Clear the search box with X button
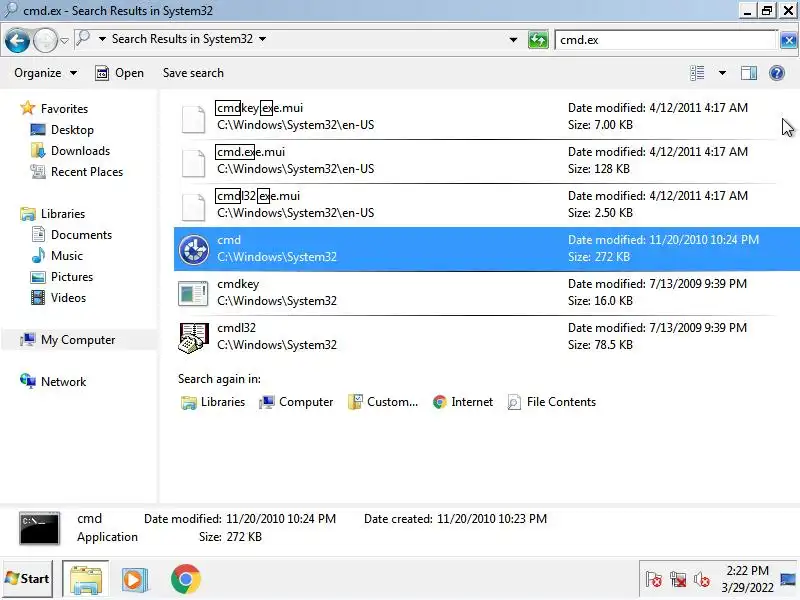This screenshot has width=800, height=600. (788, 40)
